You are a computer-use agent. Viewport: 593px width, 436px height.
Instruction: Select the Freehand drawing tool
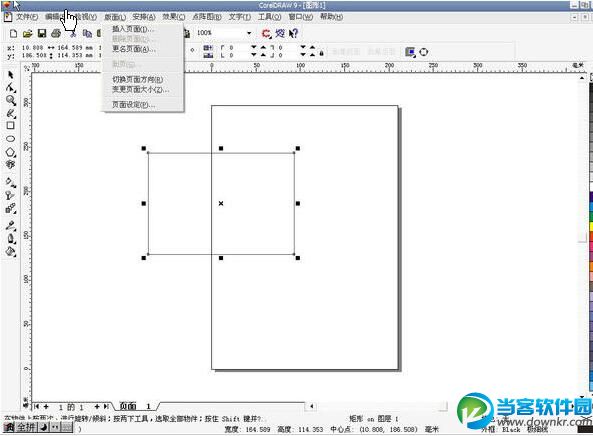(11, 113)
